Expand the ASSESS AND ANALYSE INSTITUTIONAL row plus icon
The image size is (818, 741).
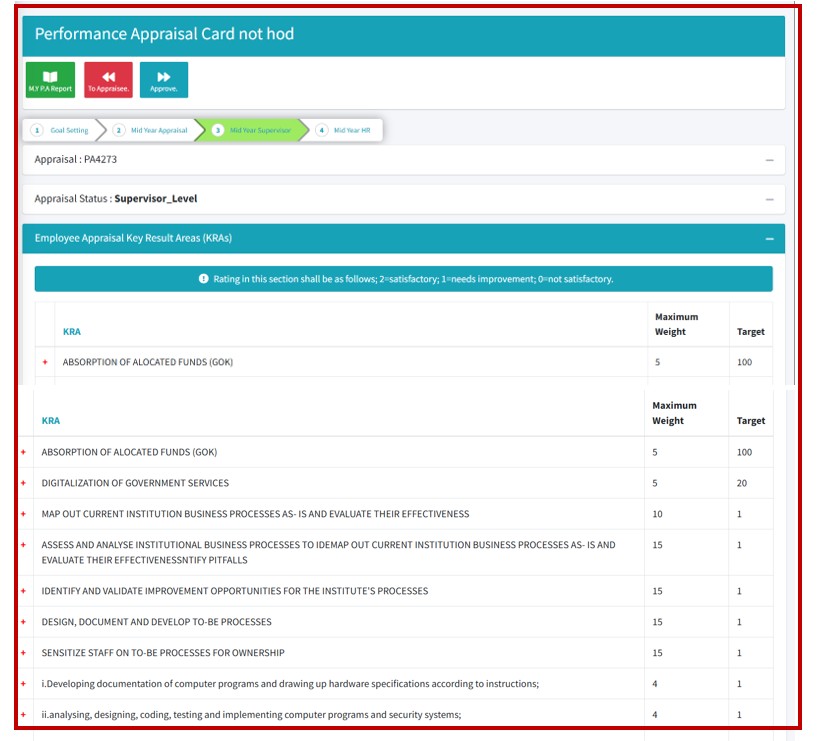click(24, 545)
